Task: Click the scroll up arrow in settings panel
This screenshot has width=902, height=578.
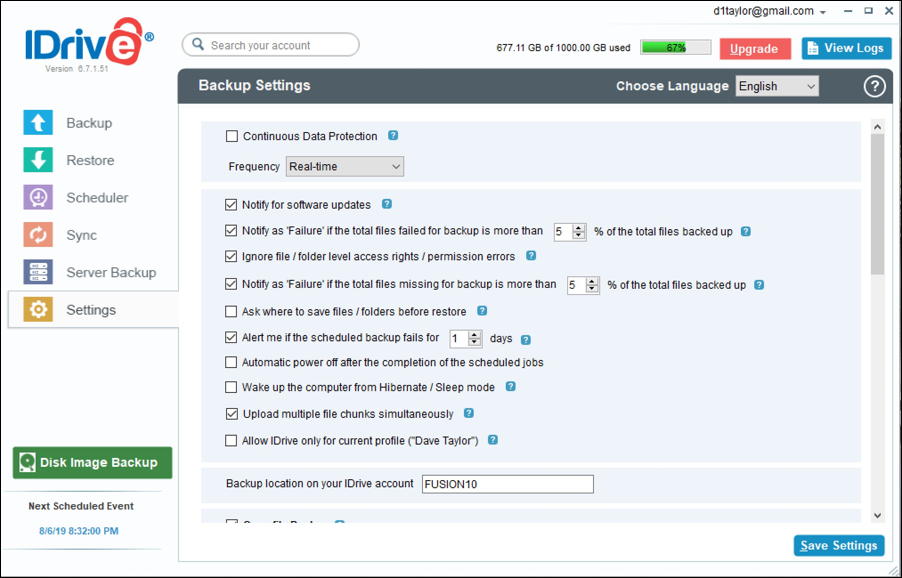Action: [x=877, y=127]
